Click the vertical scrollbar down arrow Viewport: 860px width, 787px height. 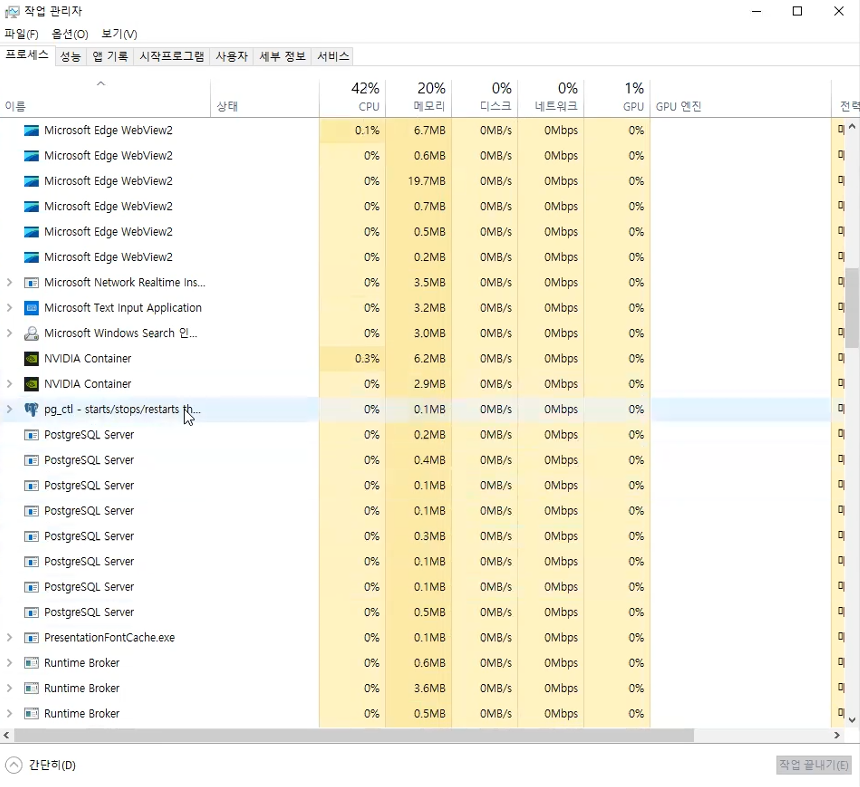pos(852,720)
